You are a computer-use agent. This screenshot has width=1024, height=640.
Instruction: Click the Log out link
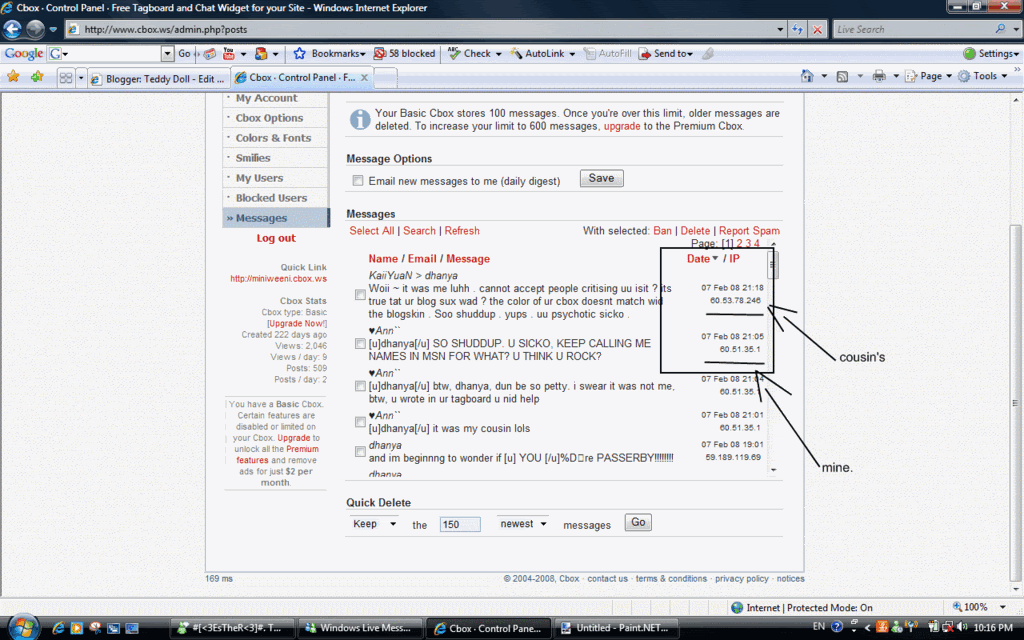(276, 238)
